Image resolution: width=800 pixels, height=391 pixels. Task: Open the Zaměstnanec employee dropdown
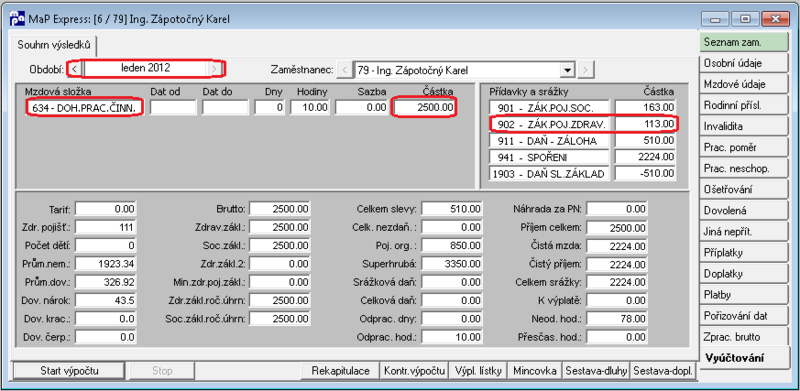566,70
